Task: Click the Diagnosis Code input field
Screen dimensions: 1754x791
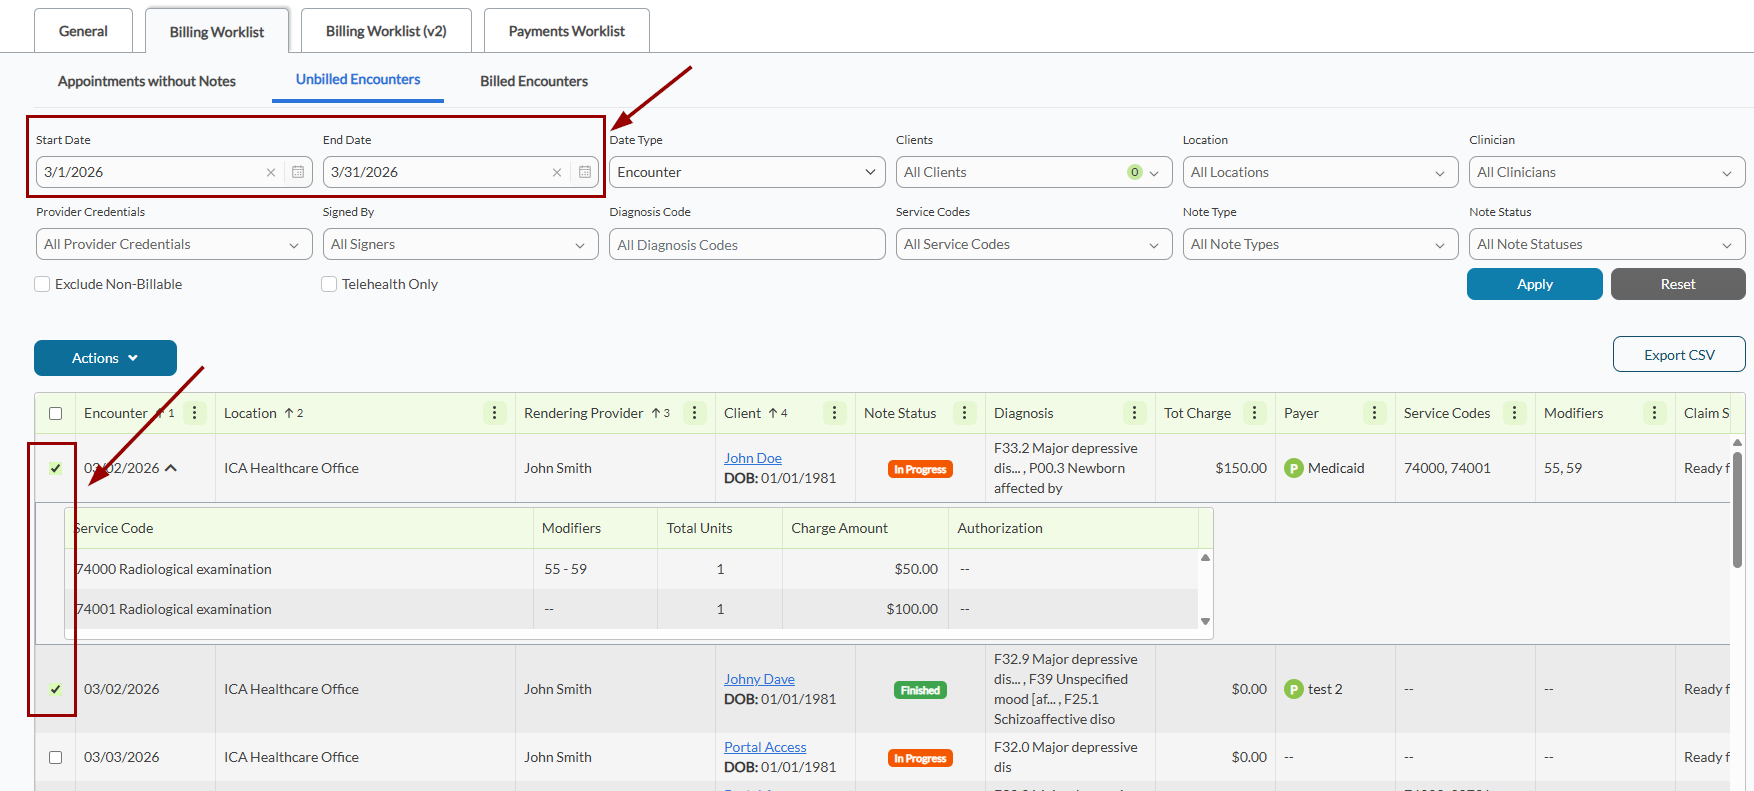Action: click(747, 245)
